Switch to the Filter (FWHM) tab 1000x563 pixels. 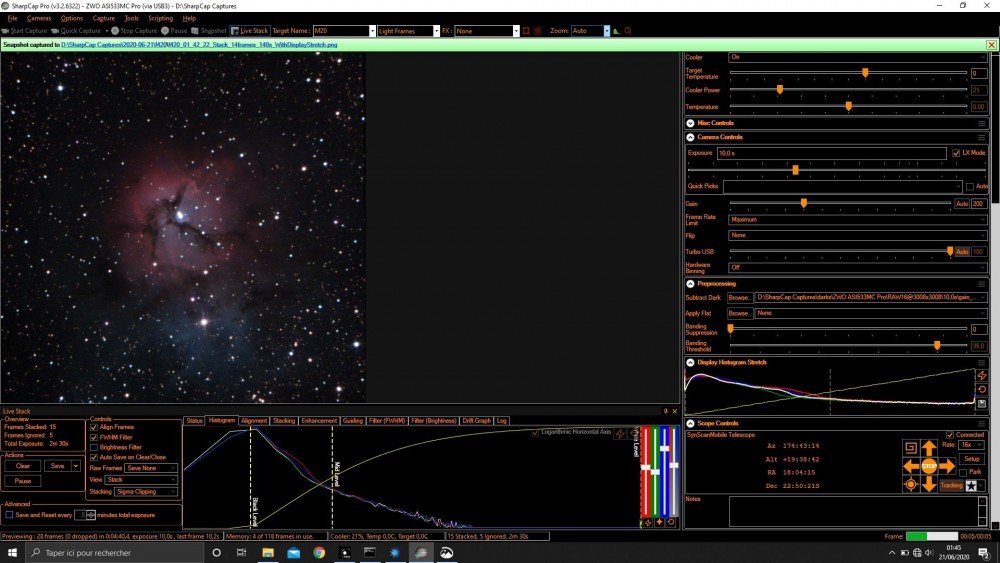pyautogui.click(x=386, y=421)
